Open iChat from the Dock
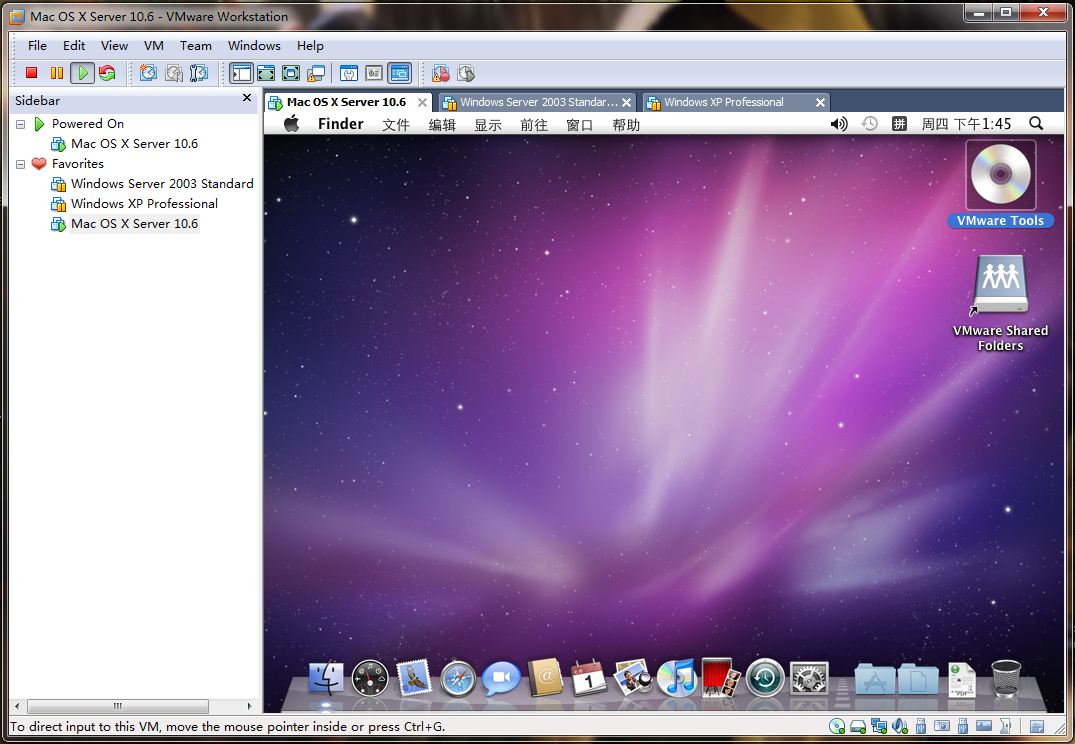 [501, 679]
